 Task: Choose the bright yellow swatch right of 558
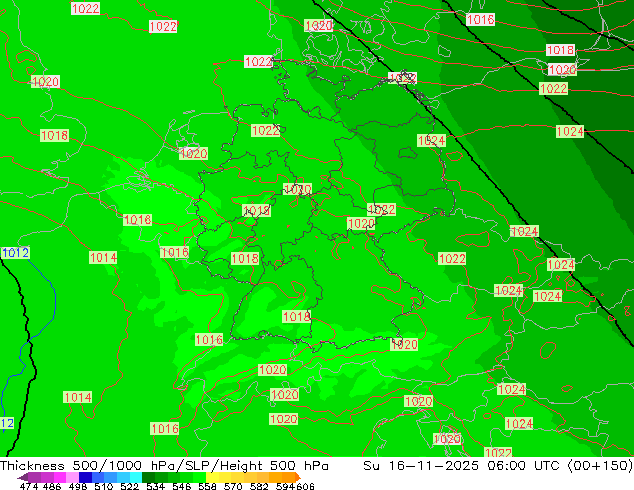213,477
